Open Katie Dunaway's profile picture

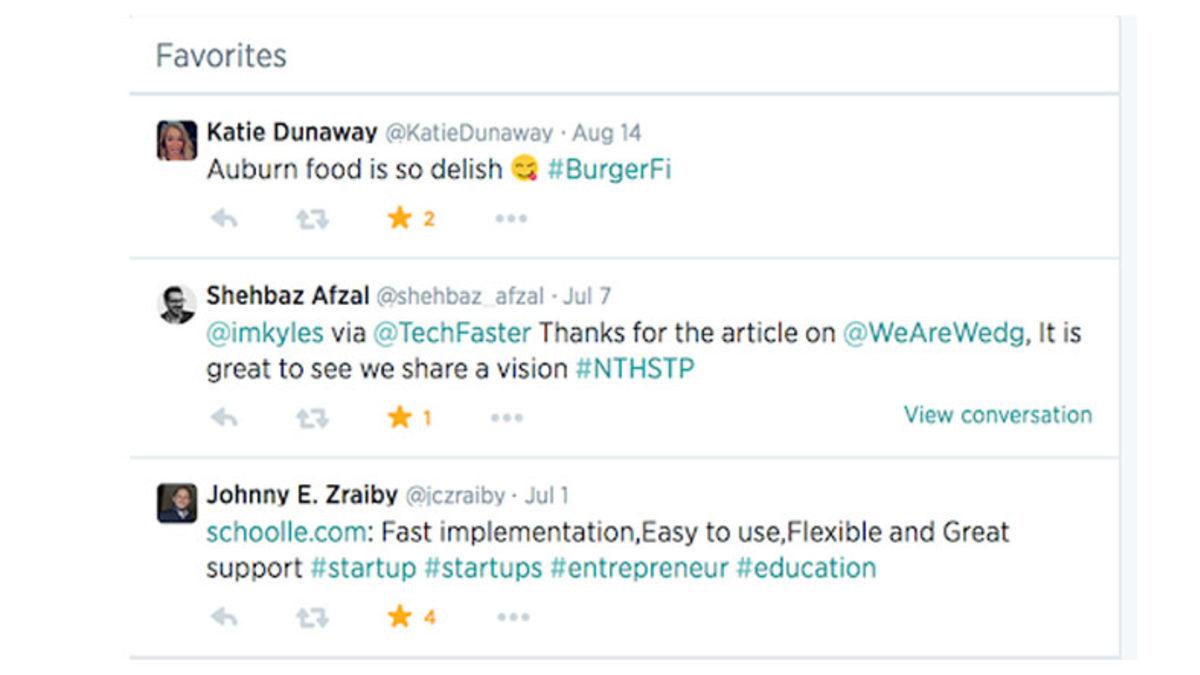[x=177, y=140]
